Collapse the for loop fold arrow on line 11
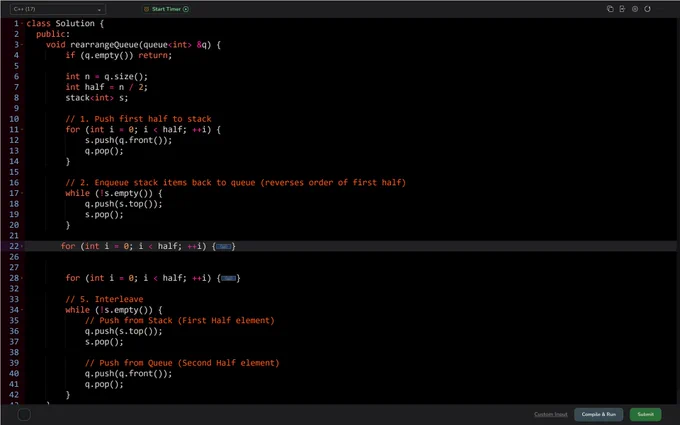This screenshot has width=680, height=425. tap(22, 130)
